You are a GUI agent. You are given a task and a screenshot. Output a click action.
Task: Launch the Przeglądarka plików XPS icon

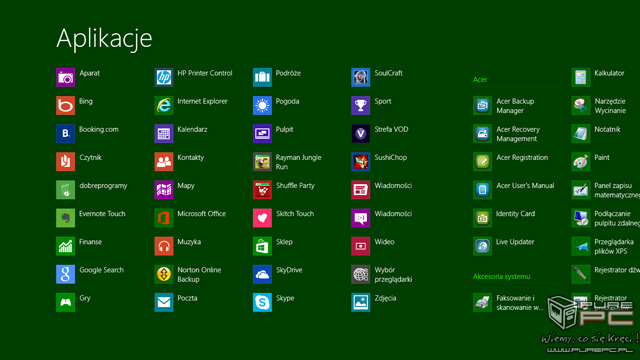(x=581, y=246)
